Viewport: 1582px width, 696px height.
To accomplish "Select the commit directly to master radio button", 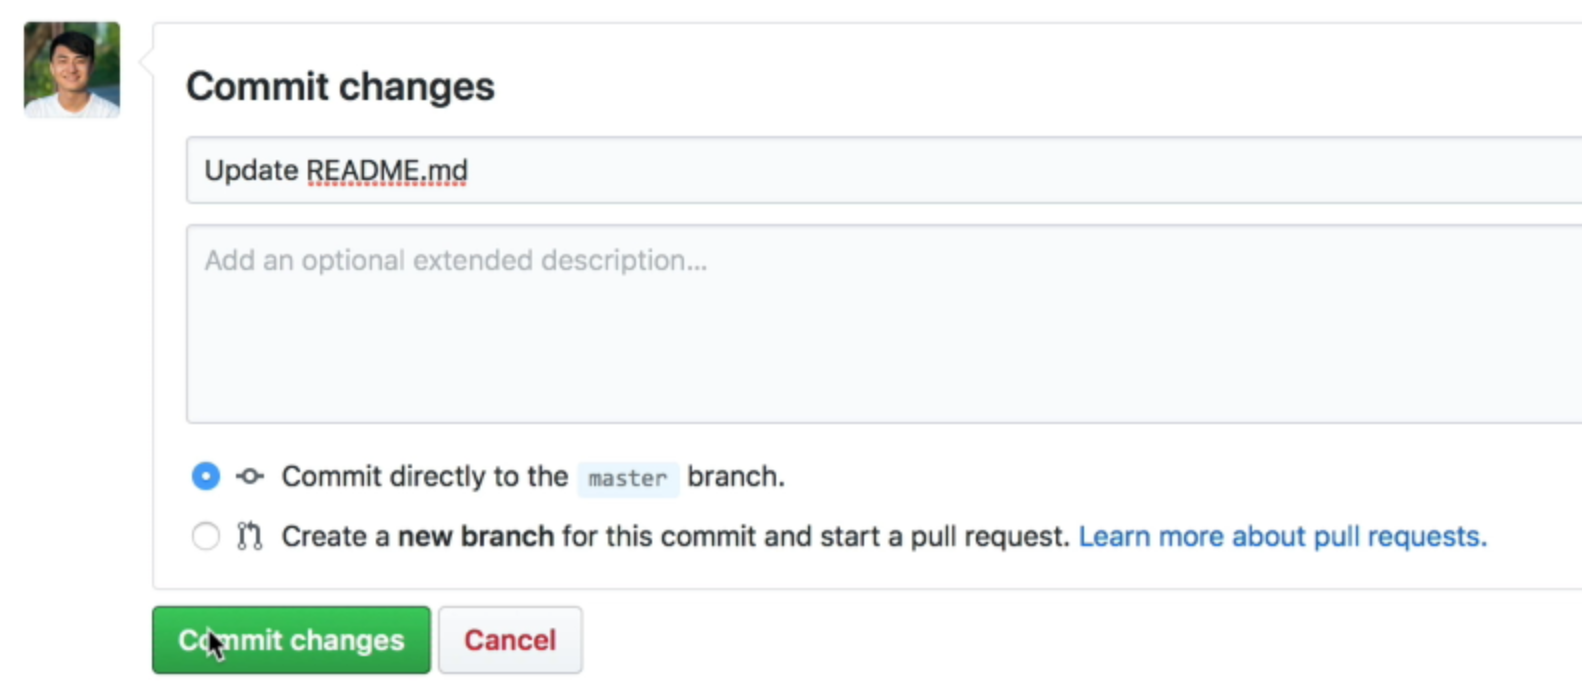I will (x=206, y=476).
